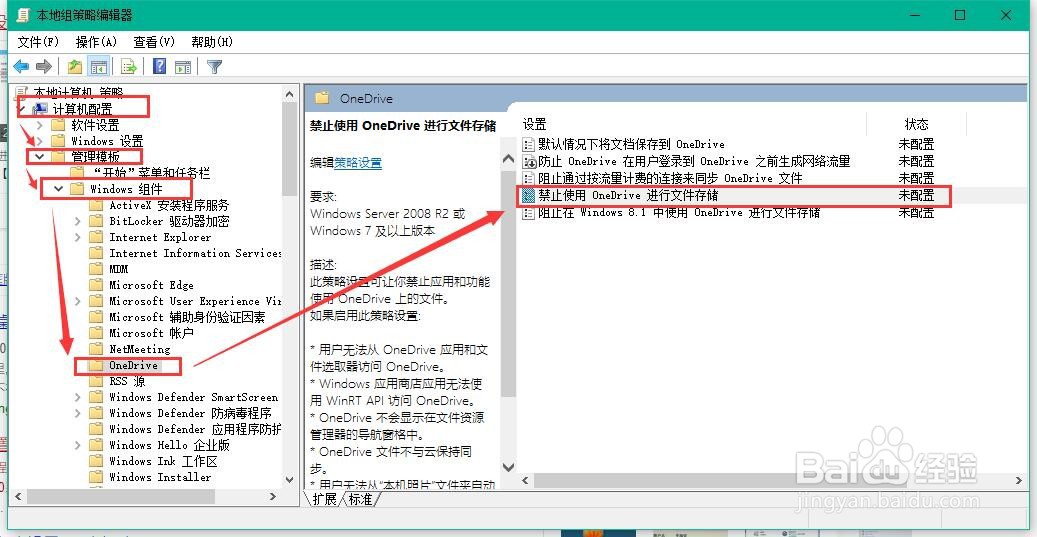
Task: Click the NetMeeting folder icon
Action: point(97,349)
